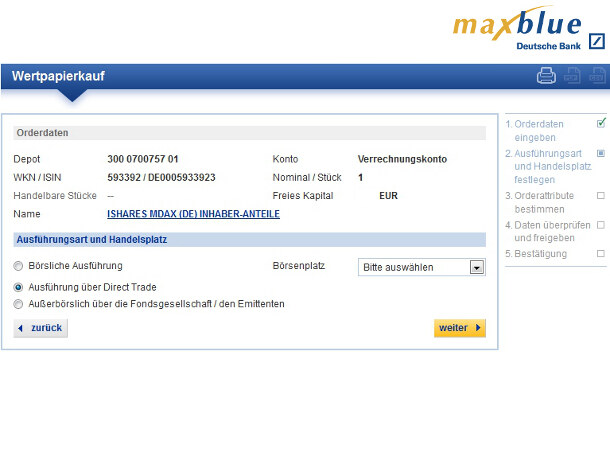610x450 pixels.
Task: Click the Börsenplatz dropdown arrow button
Action: (x=477, y=267)
